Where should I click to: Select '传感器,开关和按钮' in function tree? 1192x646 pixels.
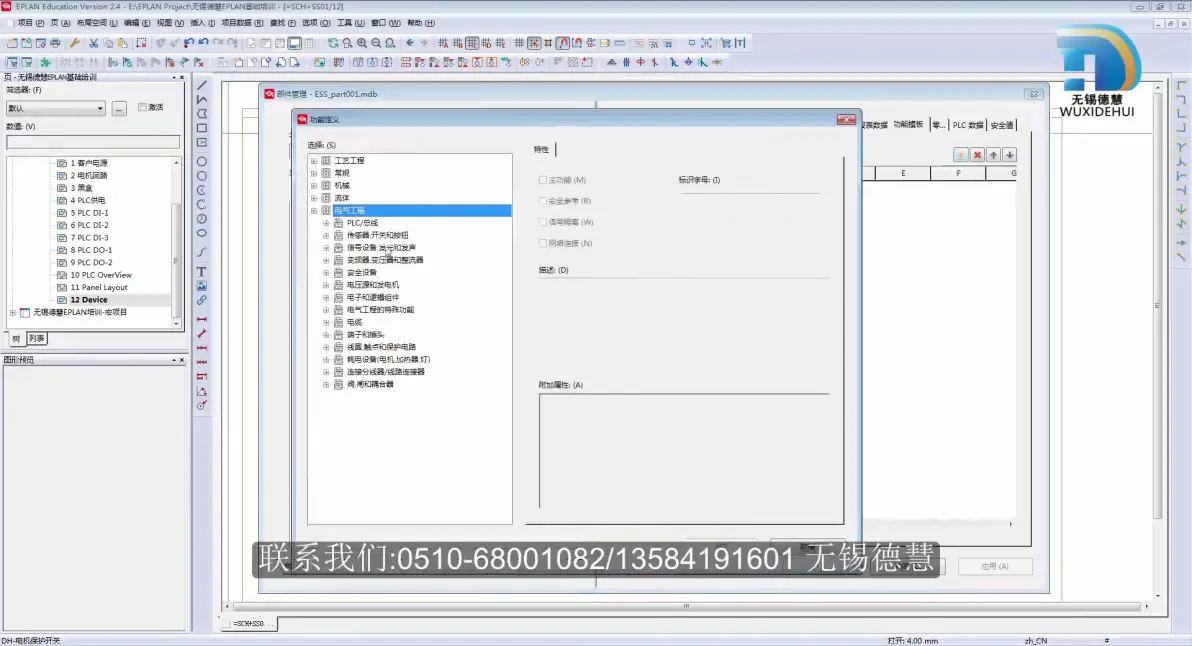[378, 236]
